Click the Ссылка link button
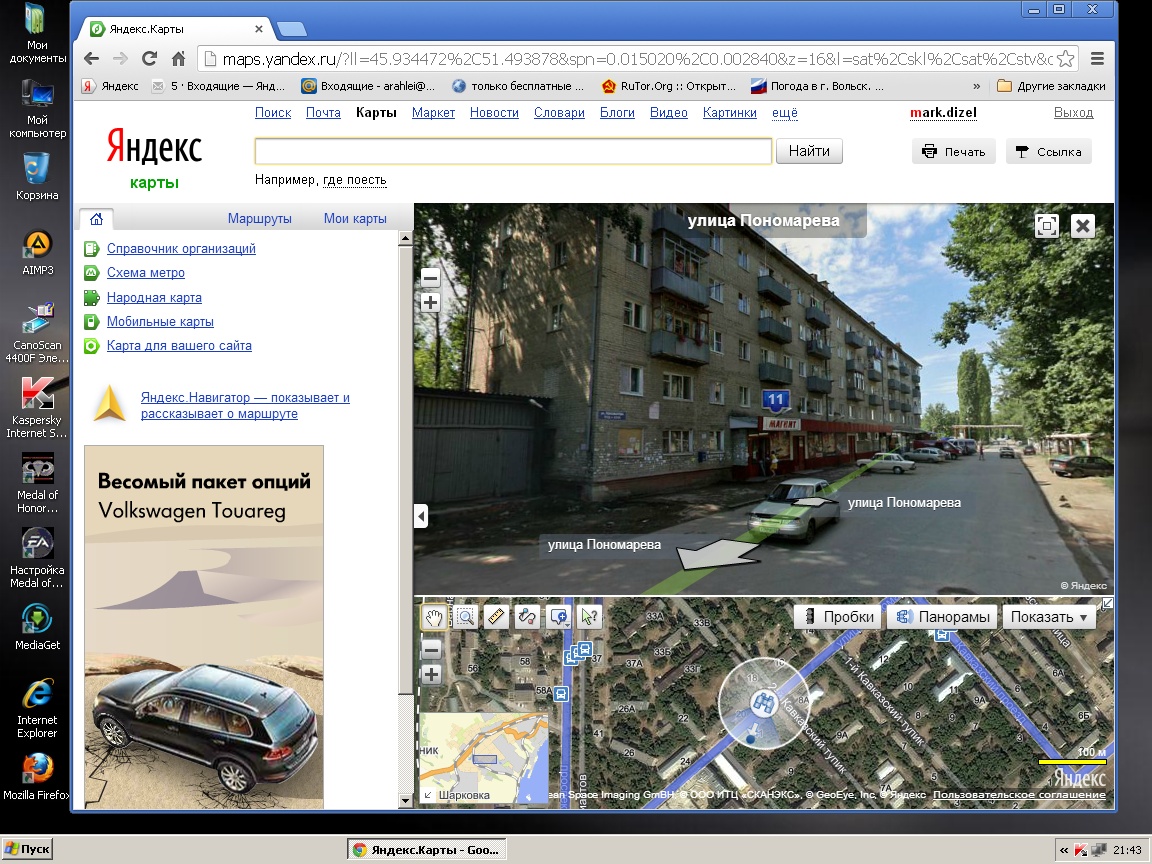 pyautogui.click(x=1048, y=151)
